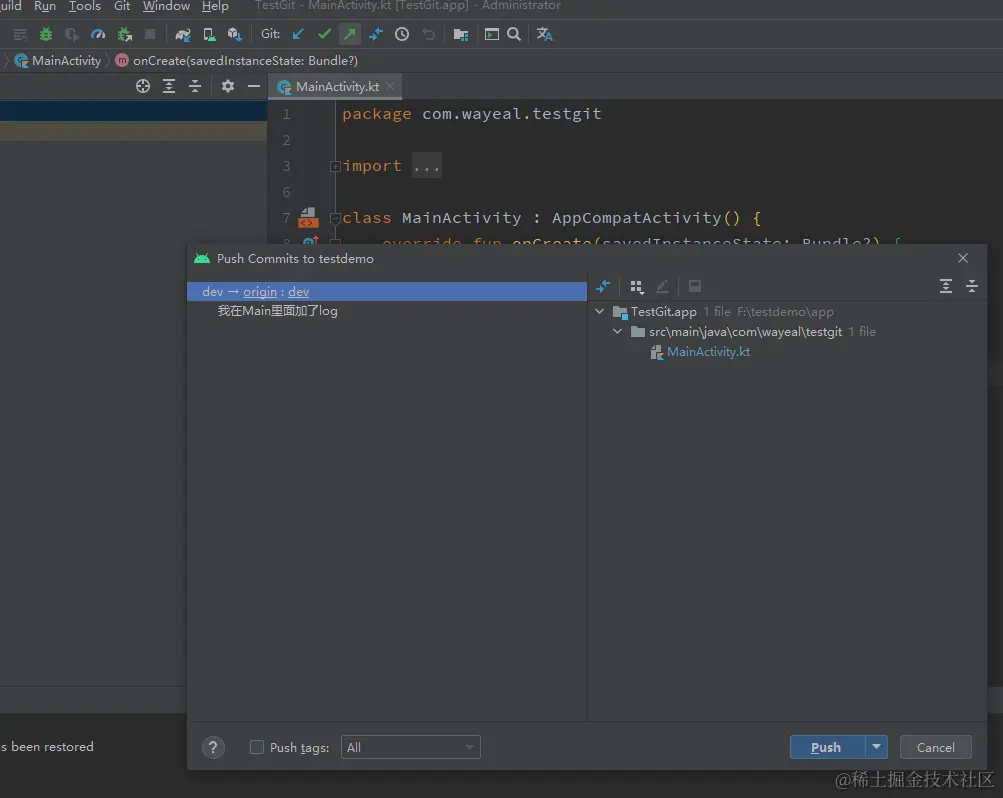Viewport: 1003px width, 798px height.
Task: Click the Git Commit checkmark icon
Action: 324,34
